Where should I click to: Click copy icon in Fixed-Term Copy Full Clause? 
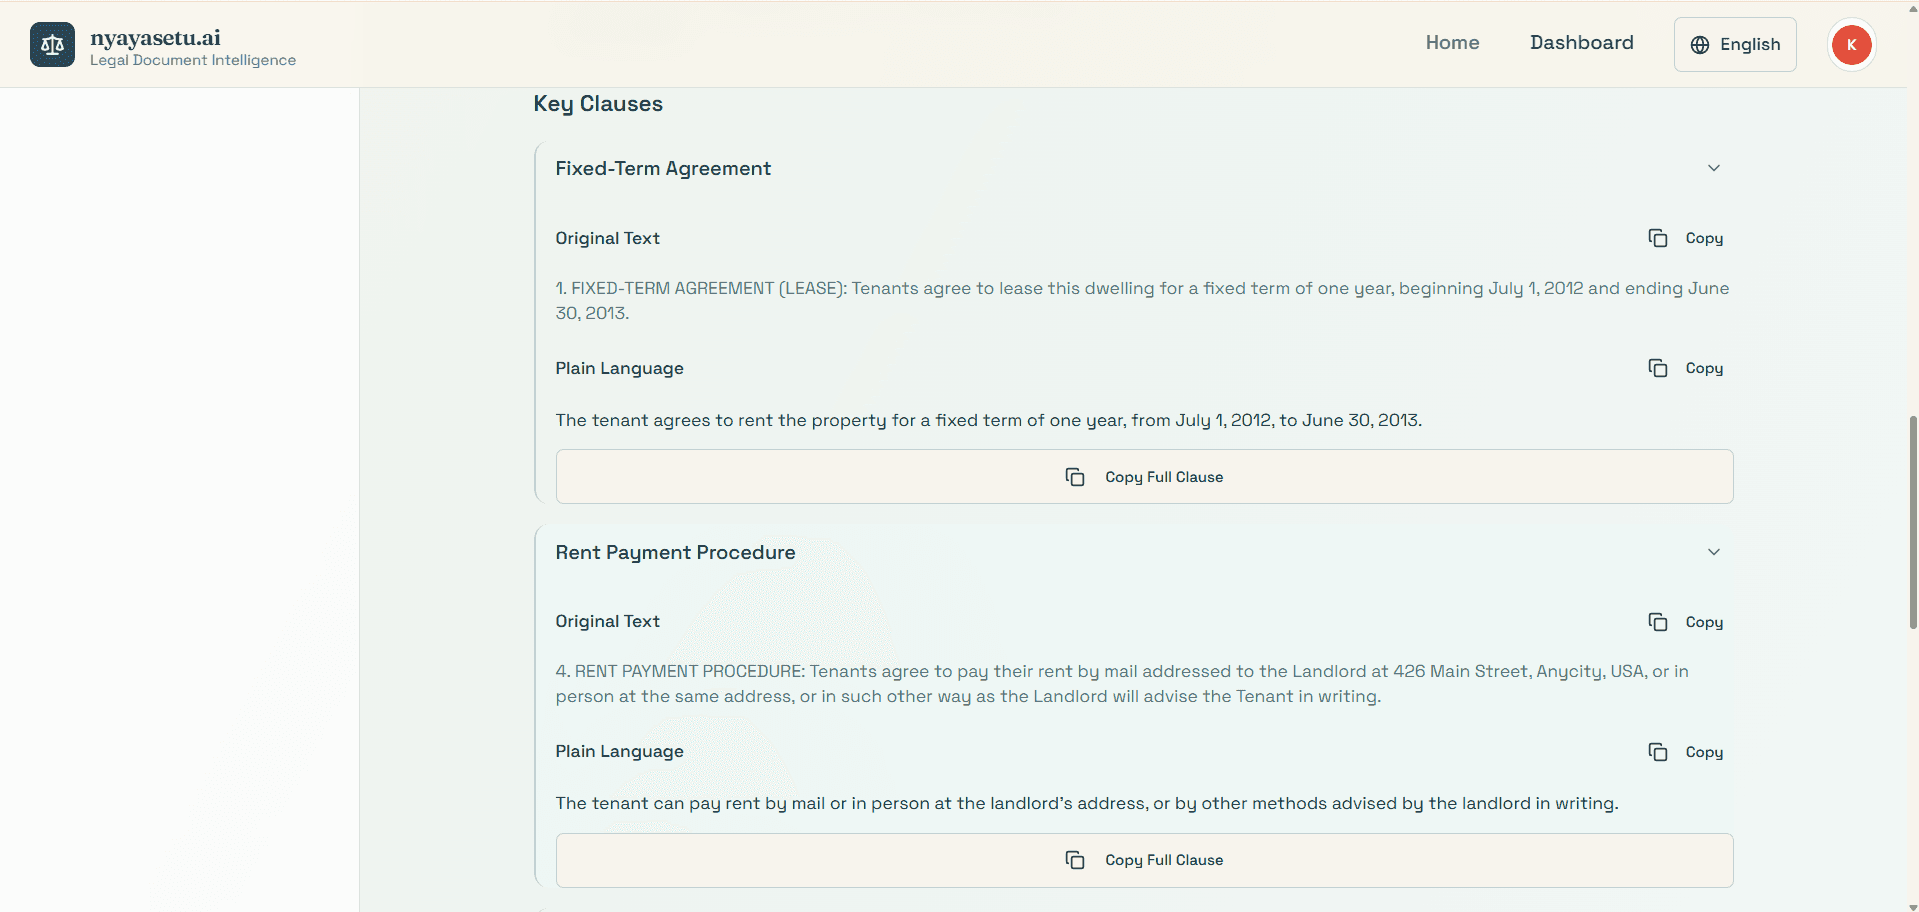[x=1075, y=477]
